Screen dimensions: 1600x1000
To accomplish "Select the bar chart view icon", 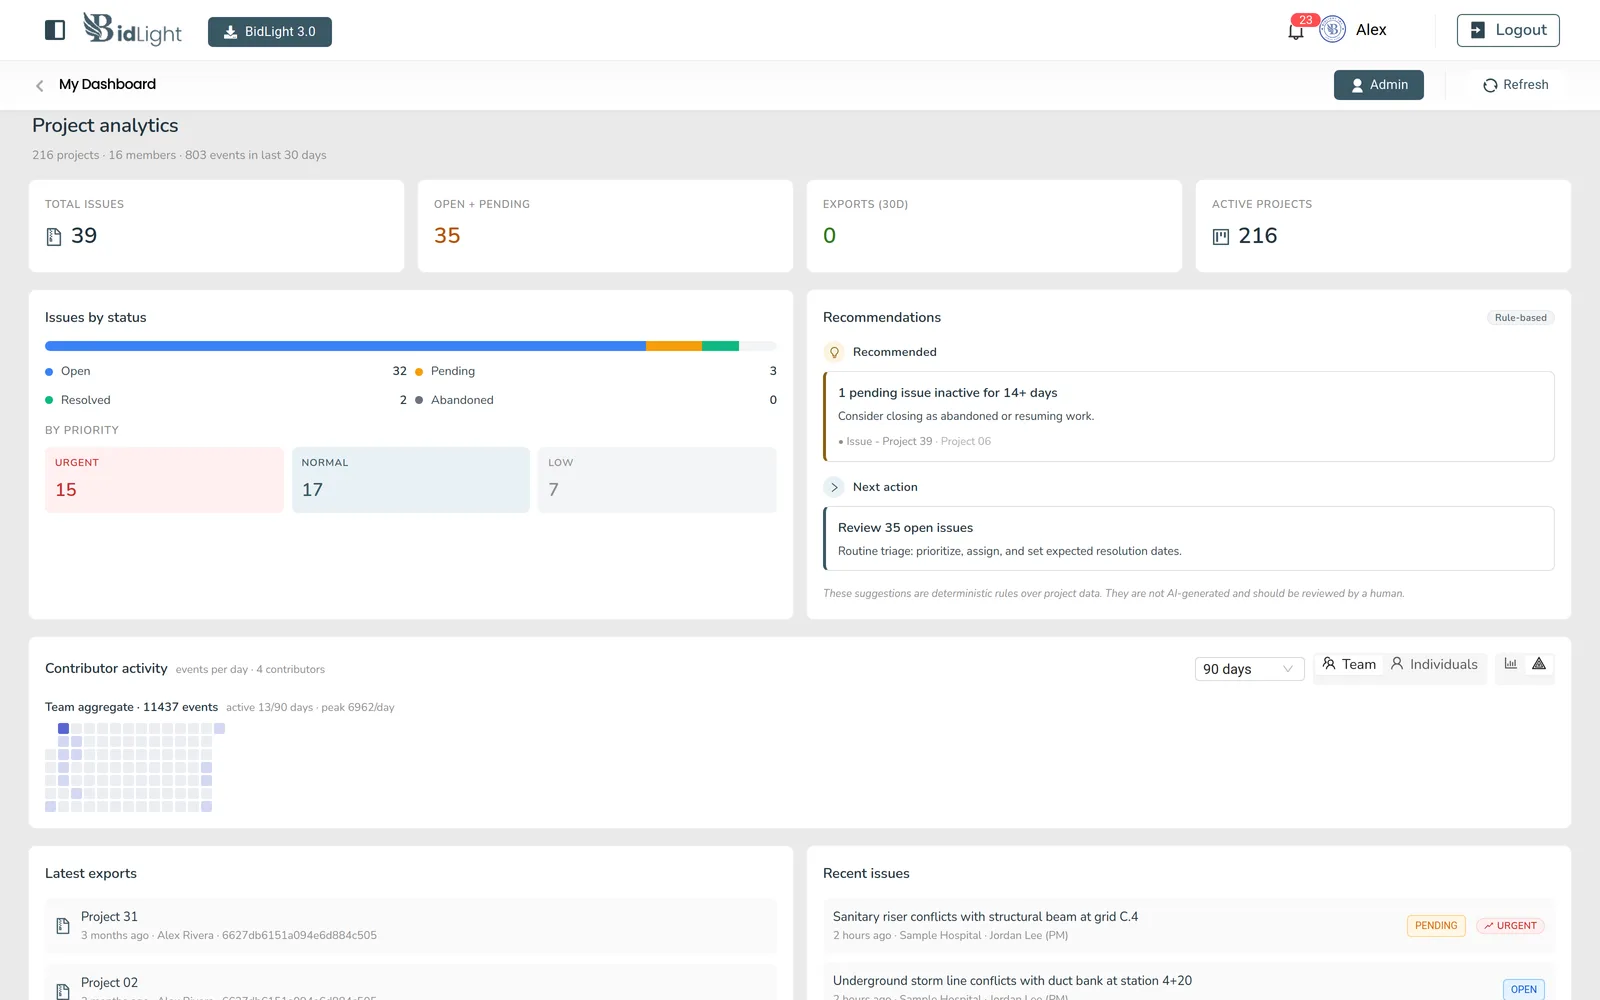I will pyautogui.click(x=1511, y=664).
